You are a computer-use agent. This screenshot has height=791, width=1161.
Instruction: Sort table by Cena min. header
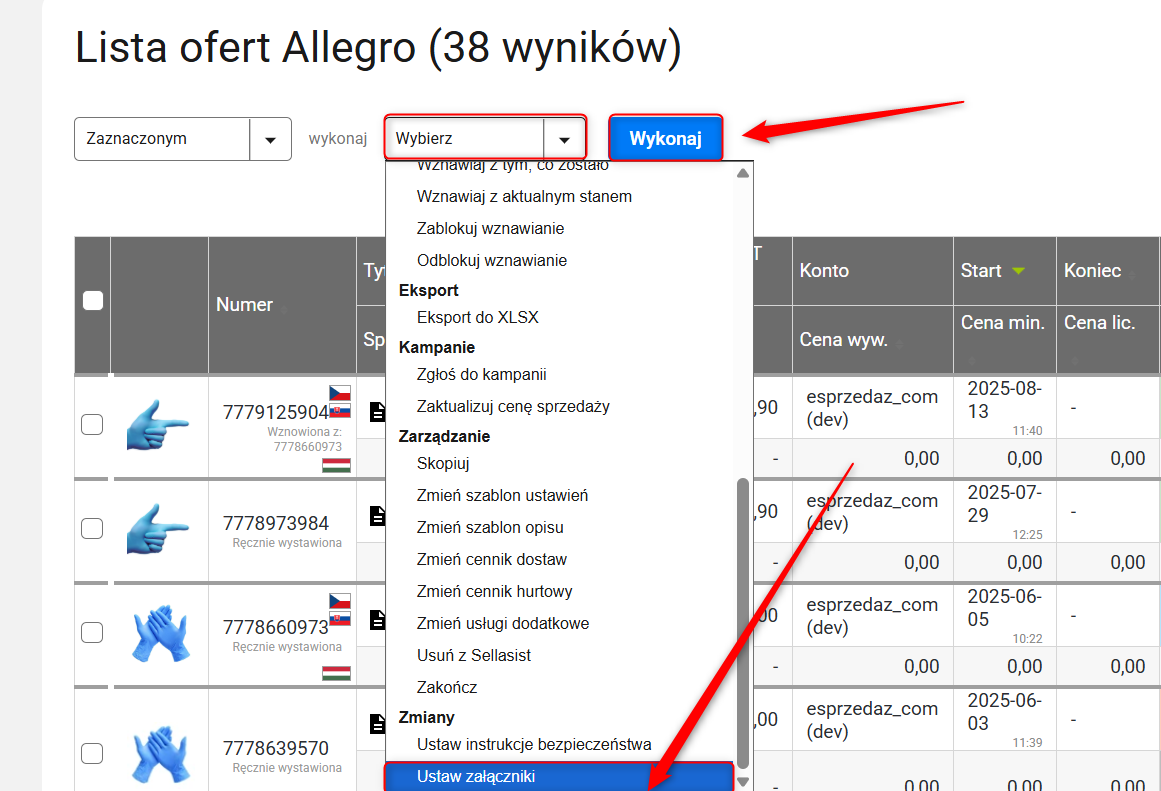(1003, 322)
